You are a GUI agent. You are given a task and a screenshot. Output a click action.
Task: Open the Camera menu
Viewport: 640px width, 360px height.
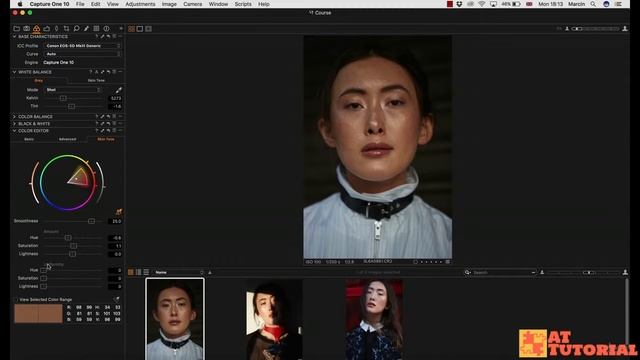[x=193, y=4]
